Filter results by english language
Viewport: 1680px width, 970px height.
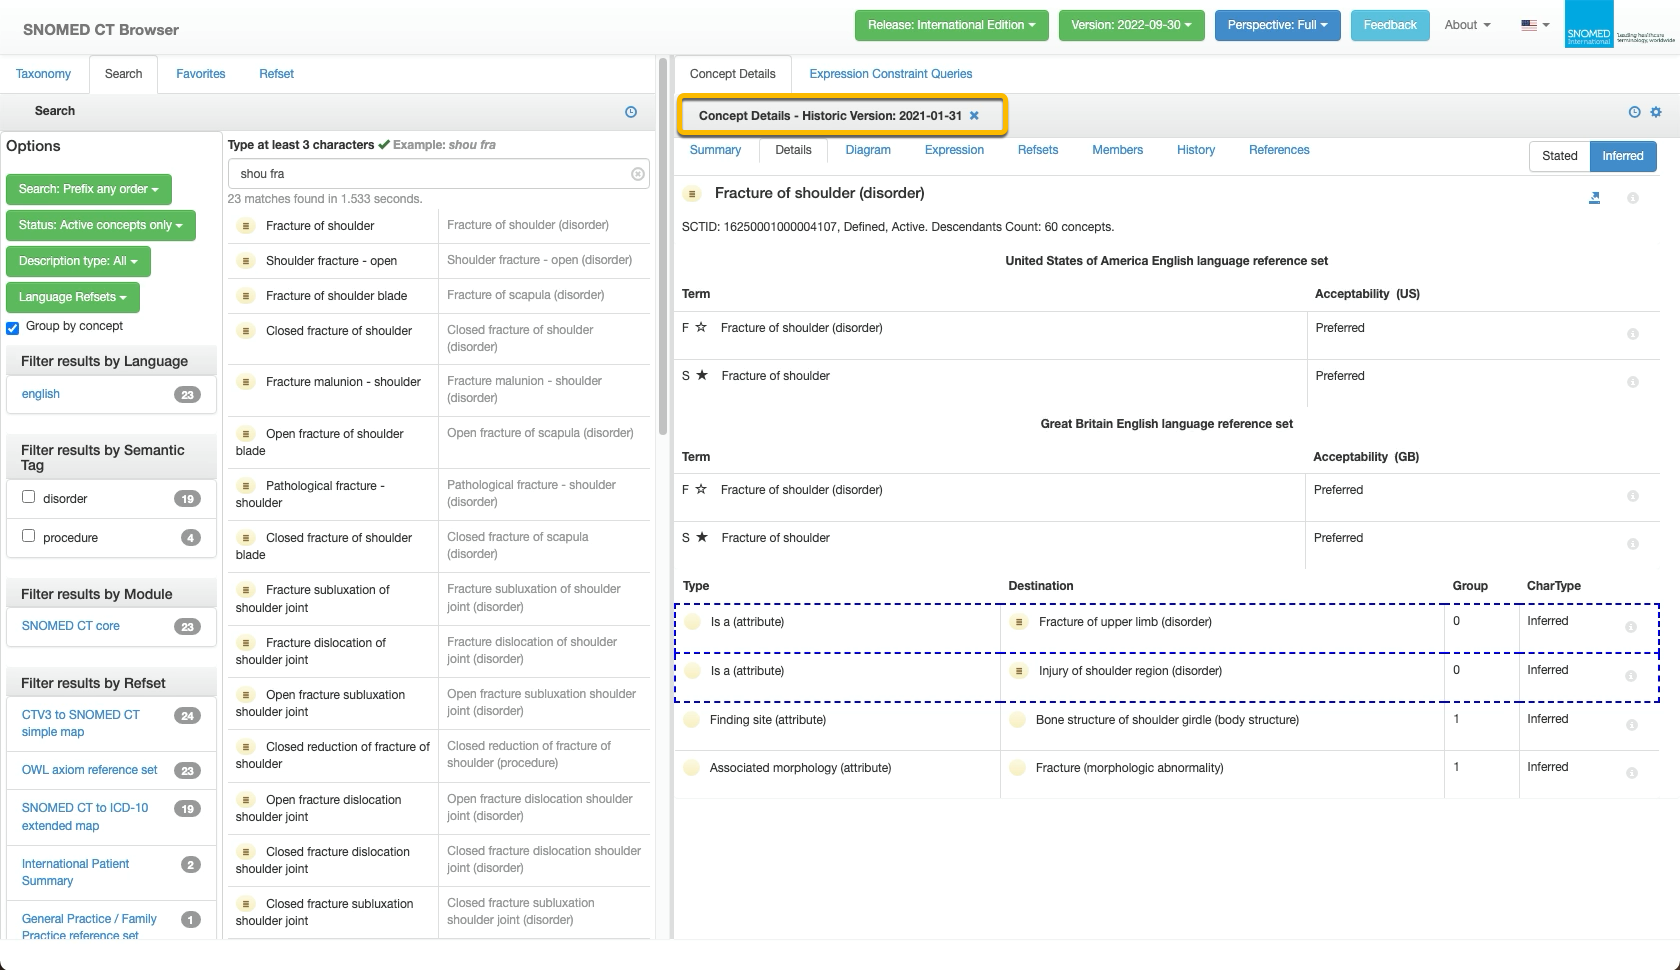[x=41, y=394]
